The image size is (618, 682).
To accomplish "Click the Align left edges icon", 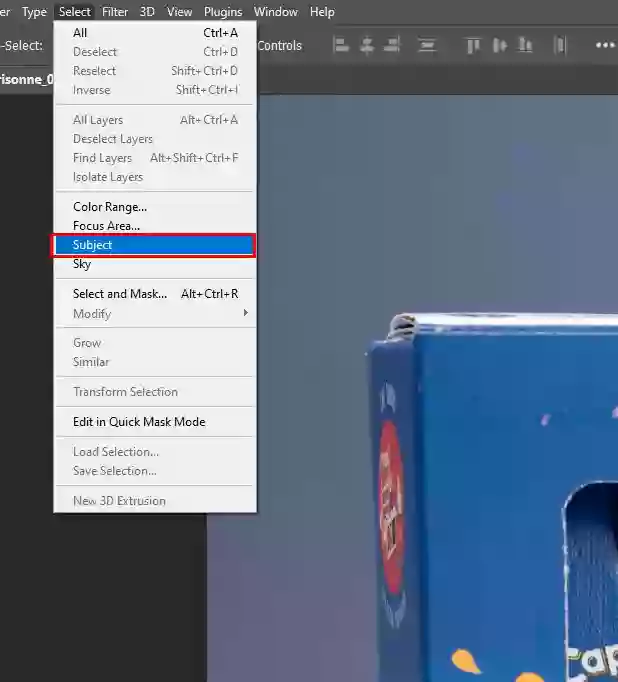I will click(341, 45).
